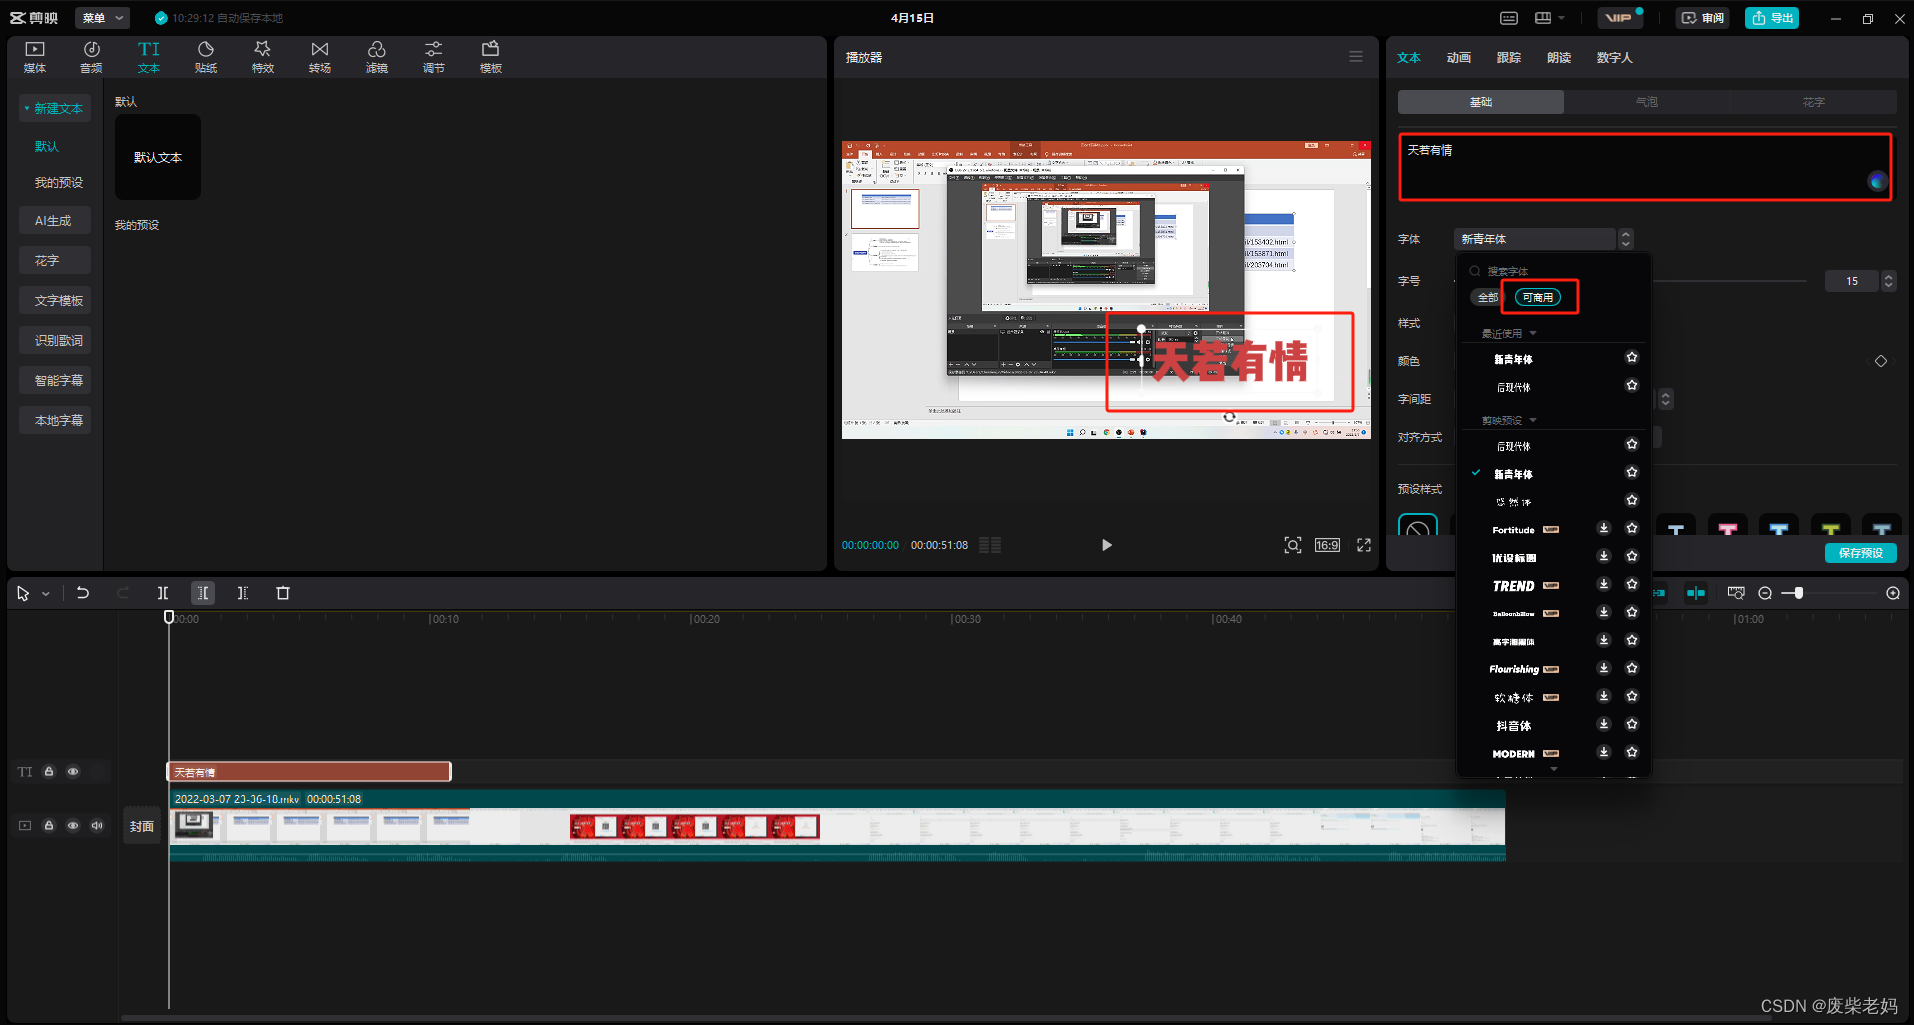The width and height of the screenshot is (1914, 1025).
Task: Delete right of playhead trim tool
Action: click(x=243, y=593)
